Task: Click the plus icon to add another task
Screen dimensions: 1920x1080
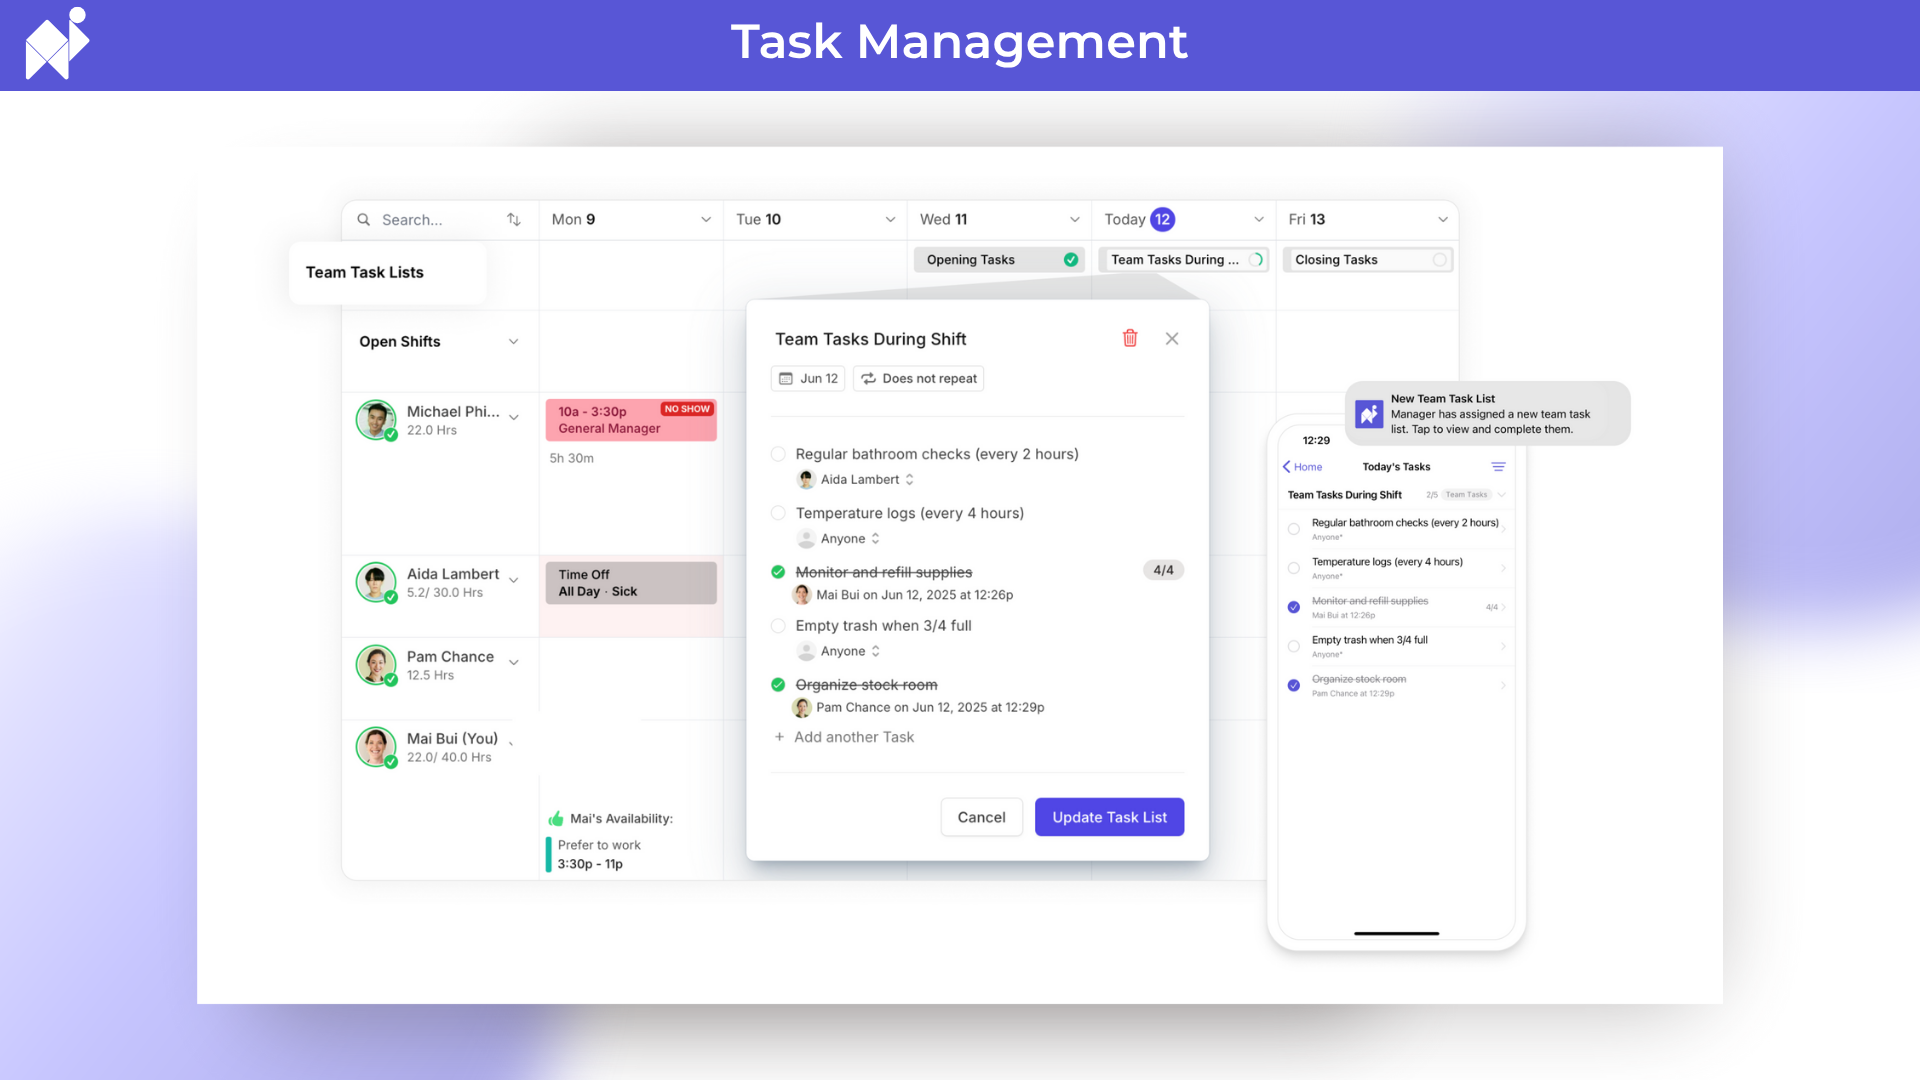Action: point(779,737)
